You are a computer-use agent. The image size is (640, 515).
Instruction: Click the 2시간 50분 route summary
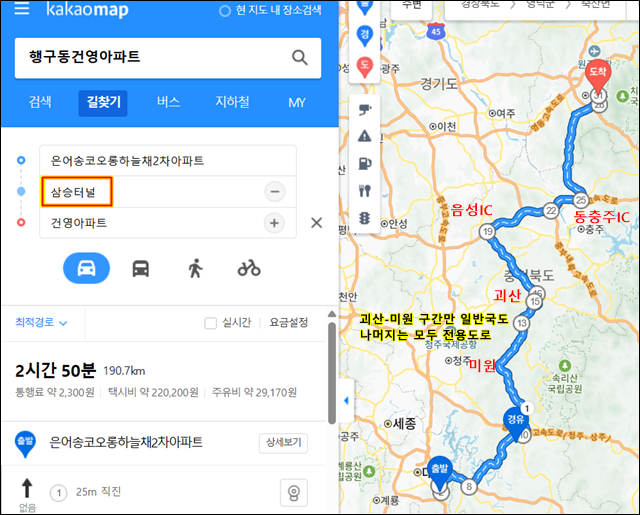(56, 371)
